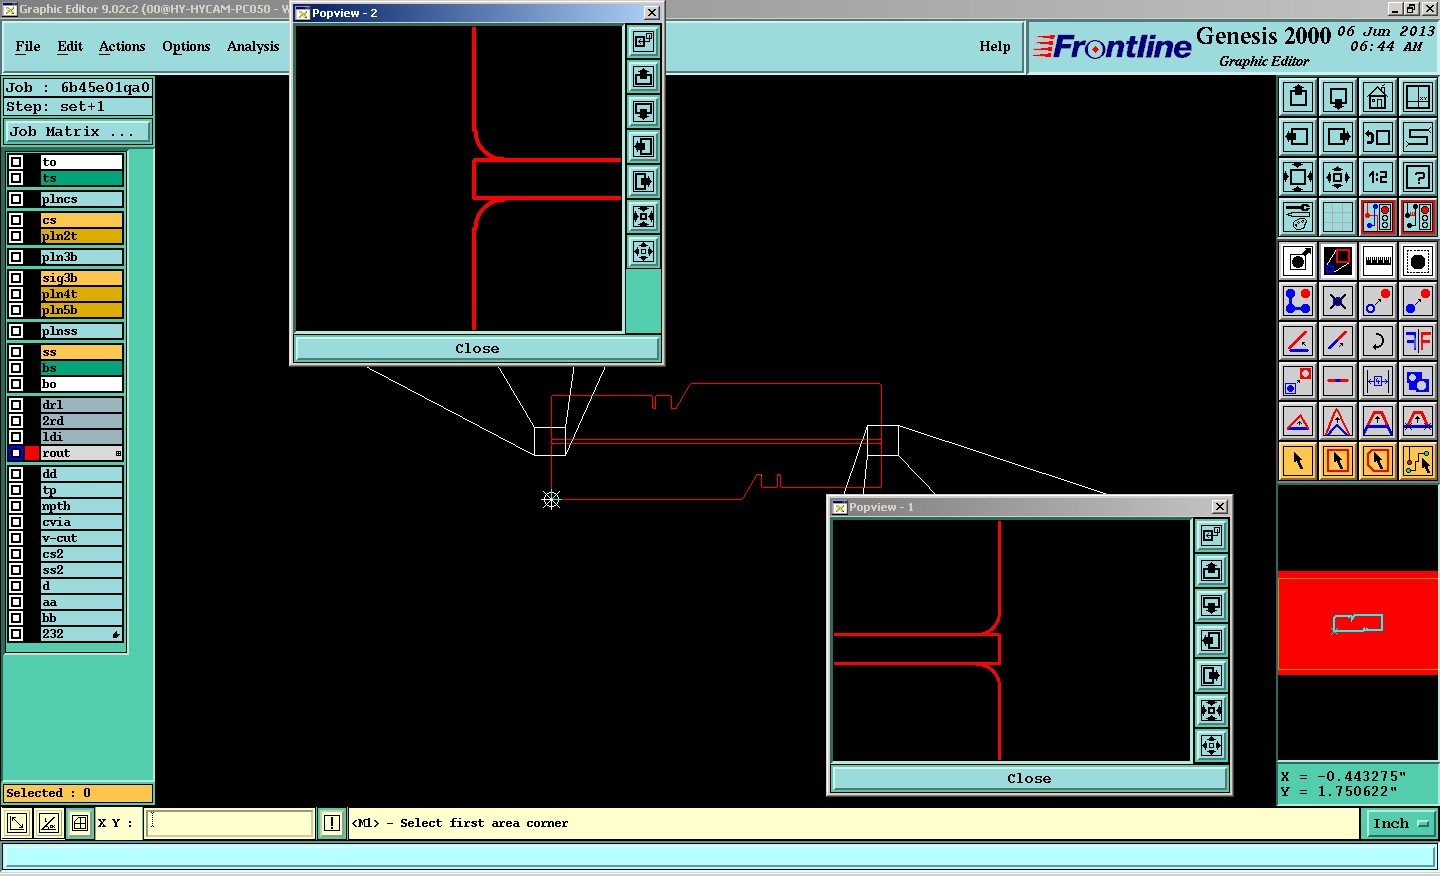Click the second icon in bottom-left bar
This screenshot has width=1440, height=876.
pos(48,823)
